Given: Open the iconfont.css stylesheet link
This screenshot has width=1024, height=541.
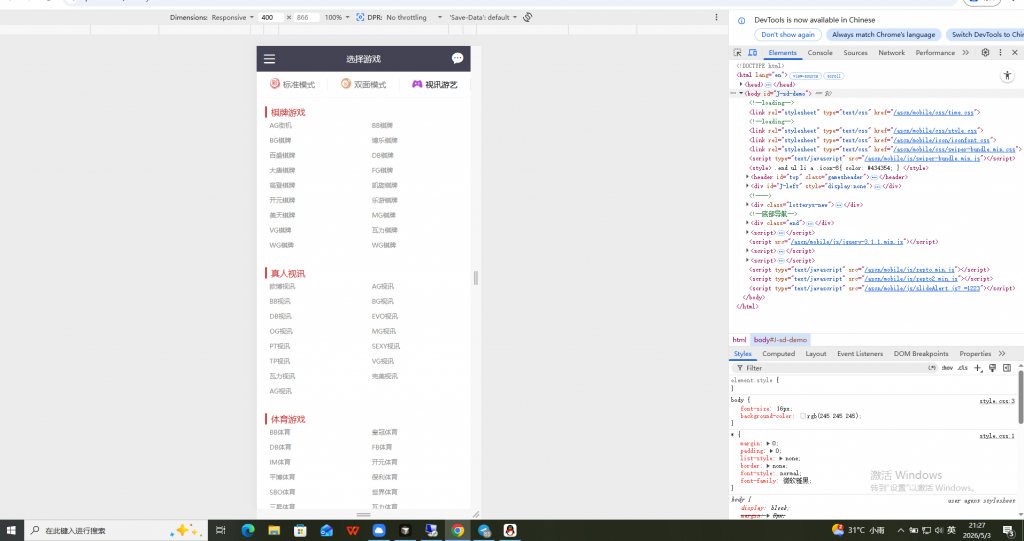Looking at the screenshot, I should (x=942, y=140).
